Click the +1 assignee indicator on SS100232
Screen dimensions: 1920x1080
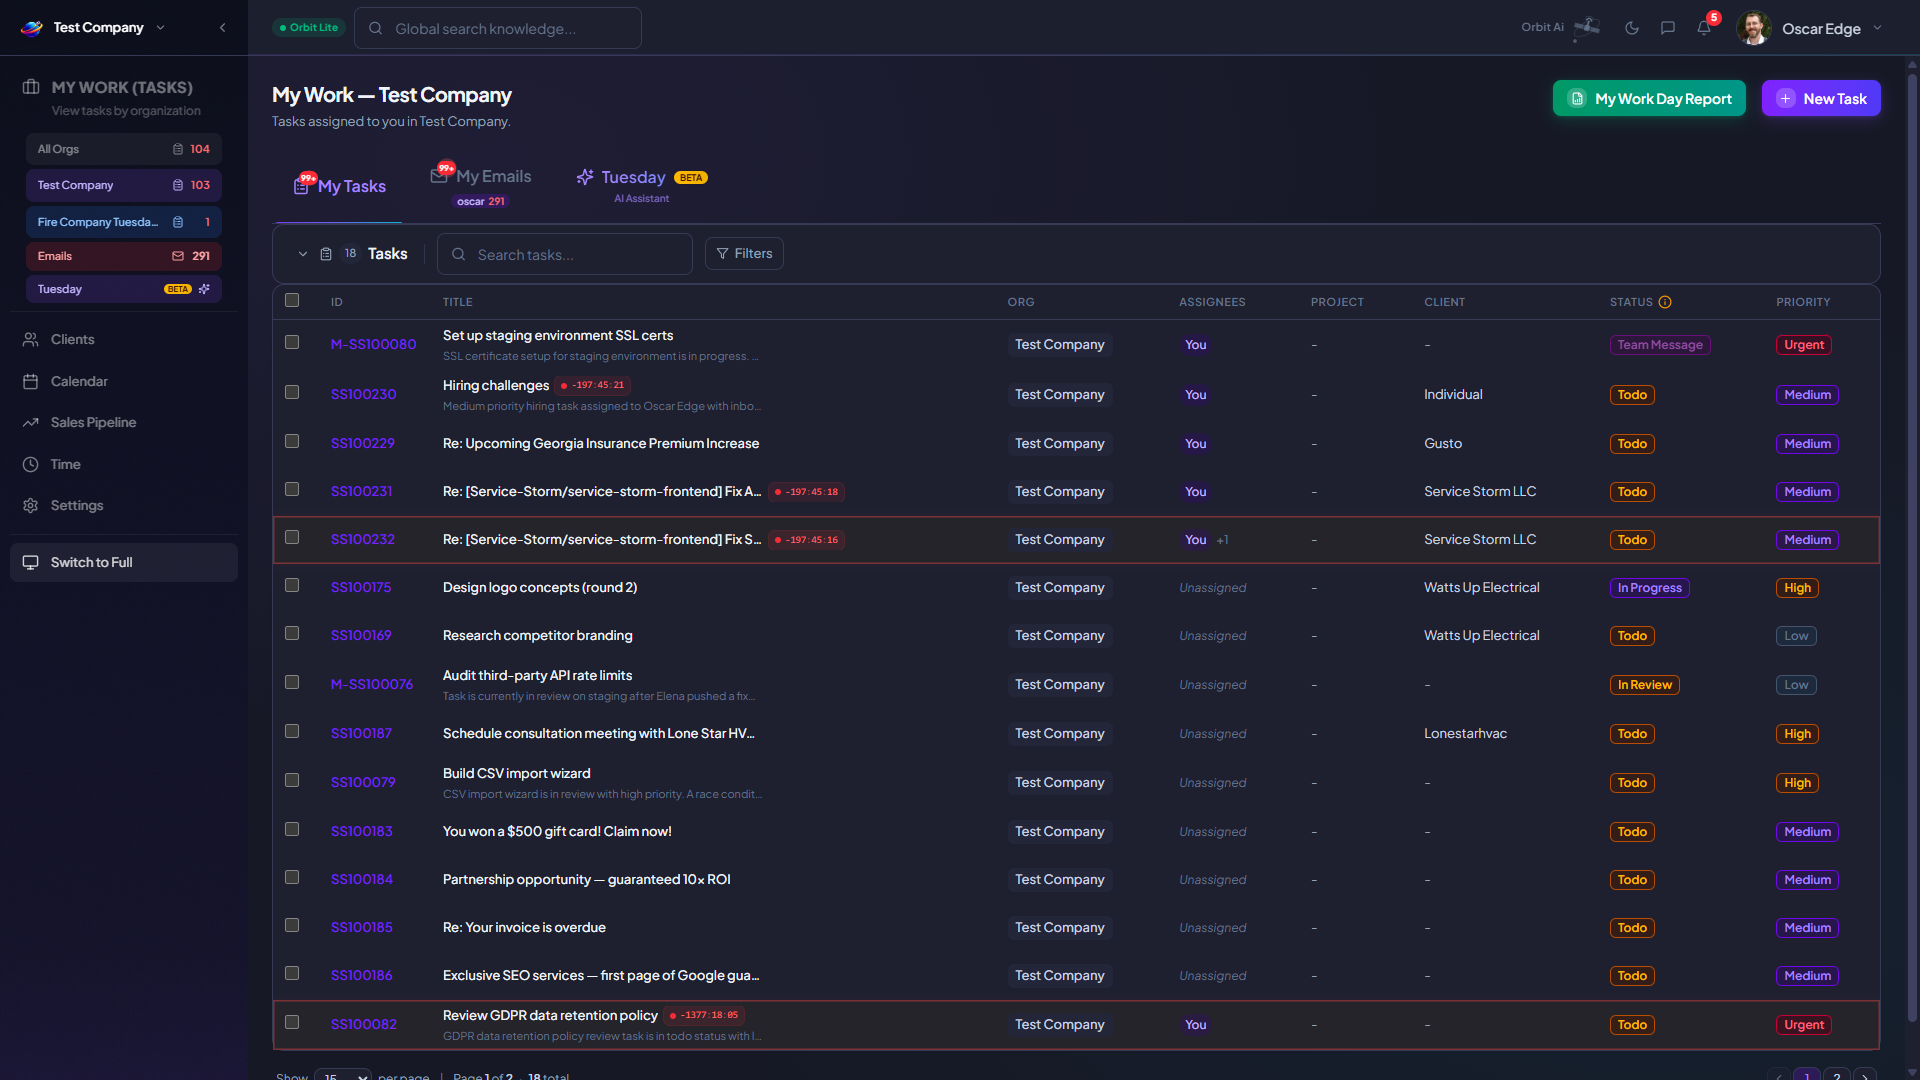pyautogui.click(x=1222, y=540)
